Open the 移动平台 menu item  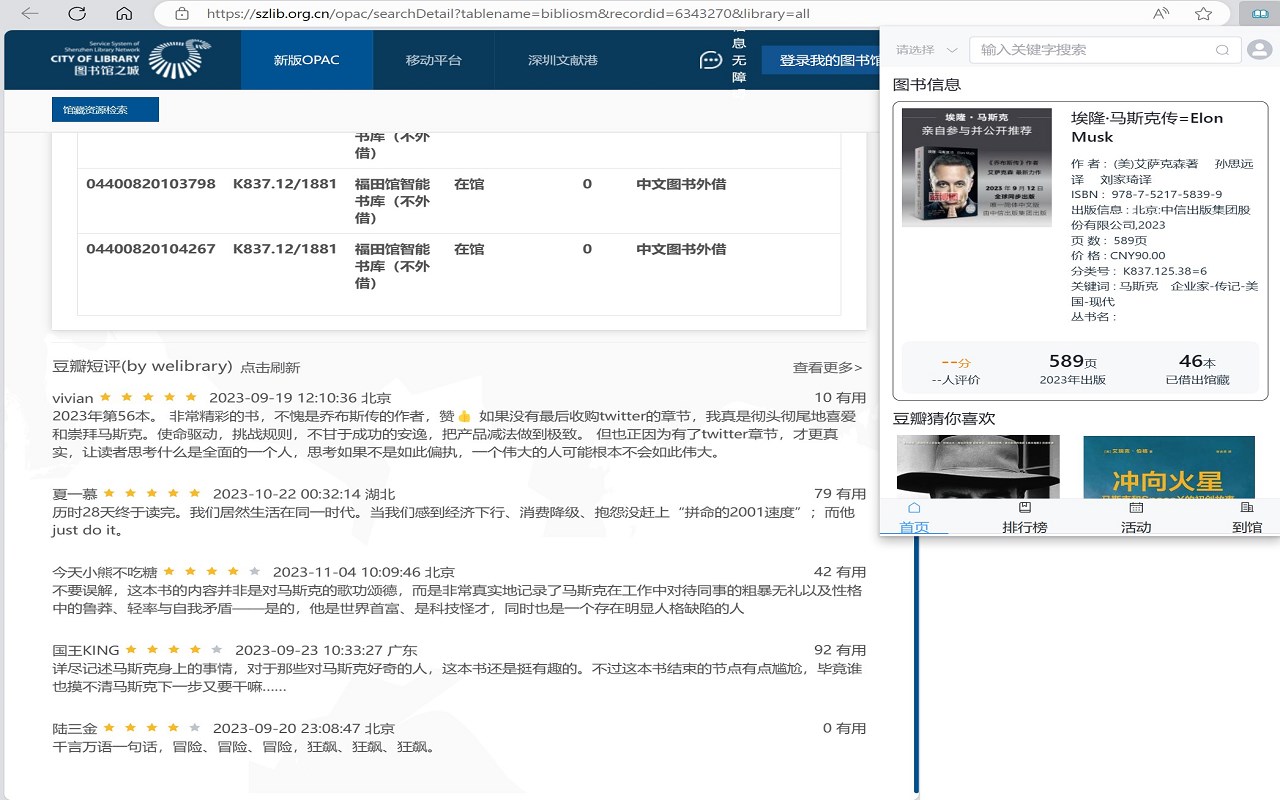(x=434, y=60)
